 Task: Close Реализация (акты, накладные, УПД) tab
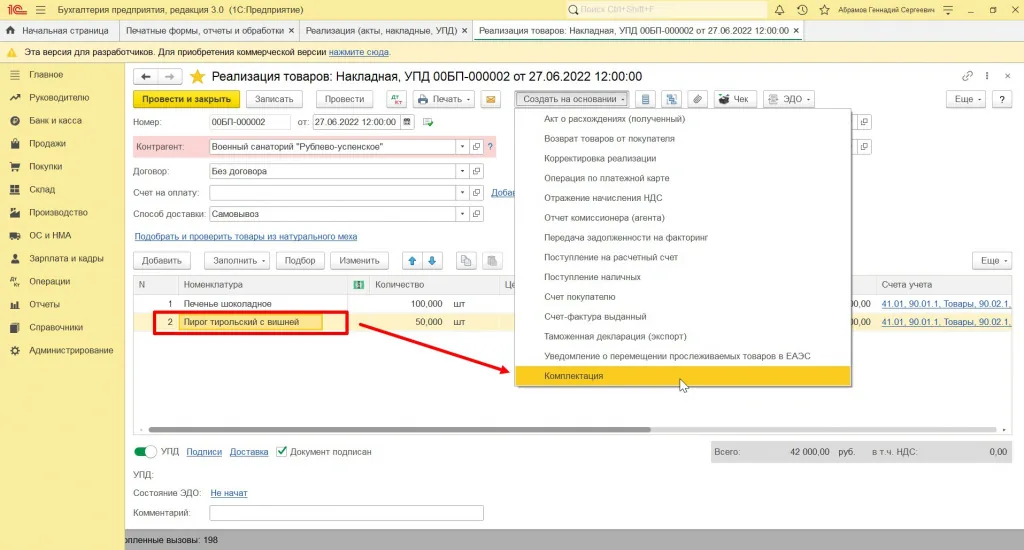tap(464, 31)
